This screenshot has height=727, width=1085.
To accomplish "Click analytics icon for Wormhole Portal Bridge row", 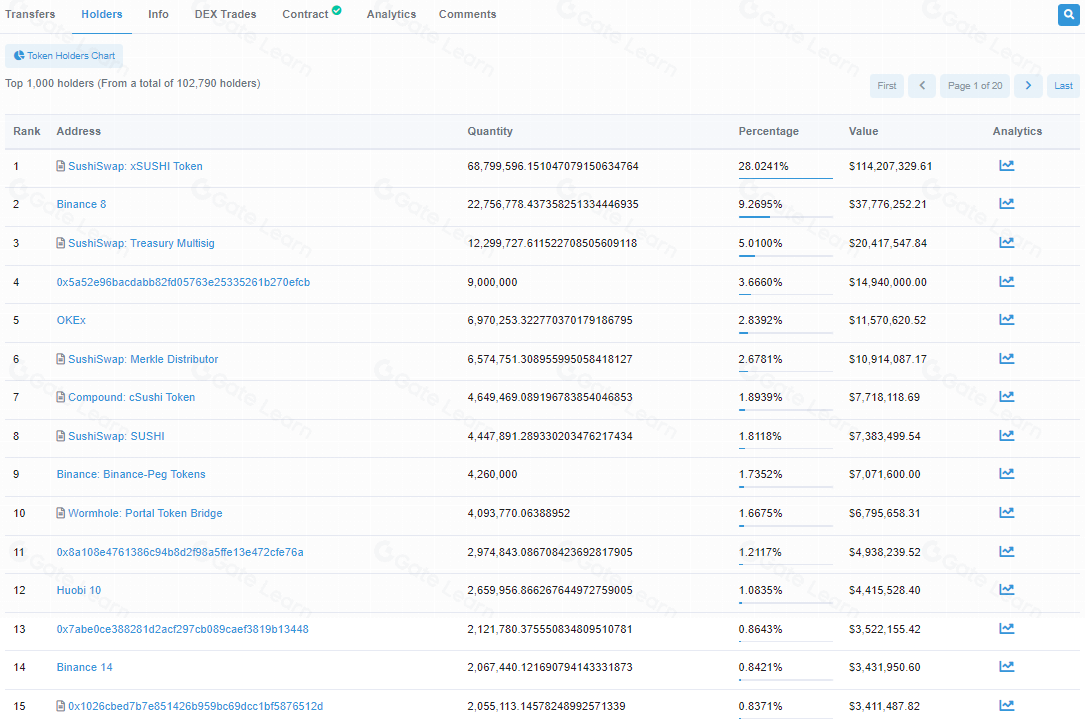I will (1006, 513).
